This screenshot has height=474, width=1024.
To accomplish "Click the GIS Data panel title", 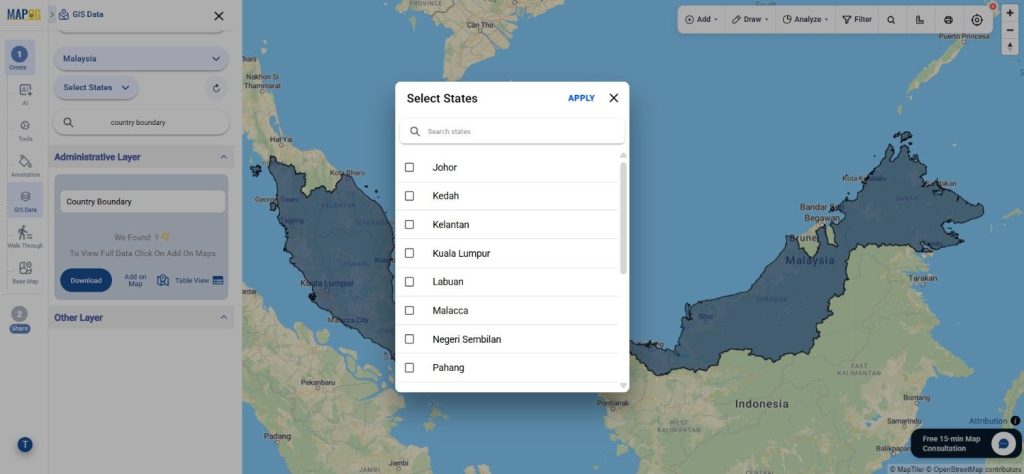I will 87,14.
